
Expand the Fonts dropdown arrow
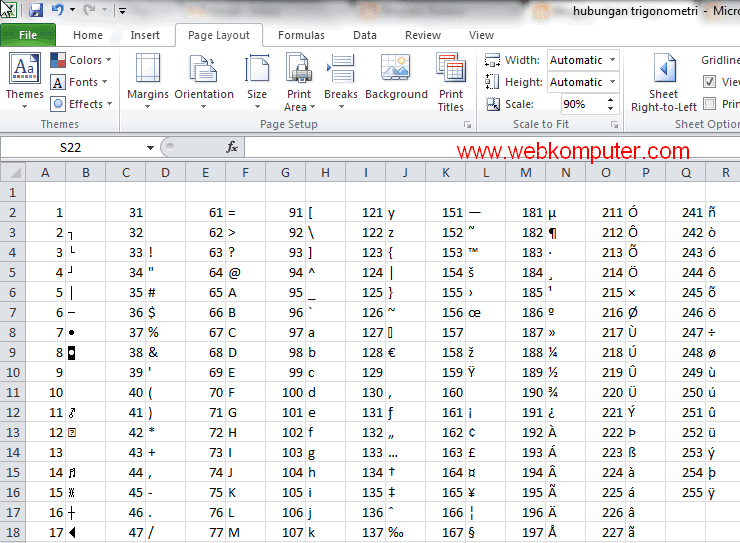104,82
